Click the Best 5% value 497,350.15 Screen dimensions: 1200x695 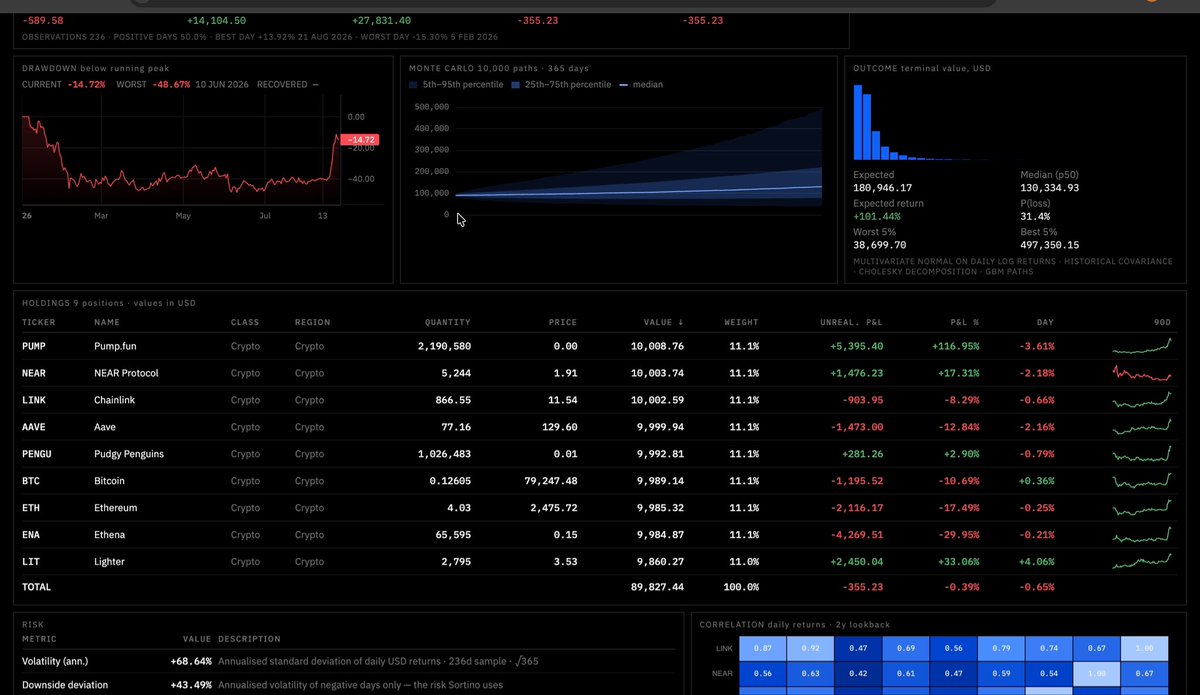point(1050,245)
